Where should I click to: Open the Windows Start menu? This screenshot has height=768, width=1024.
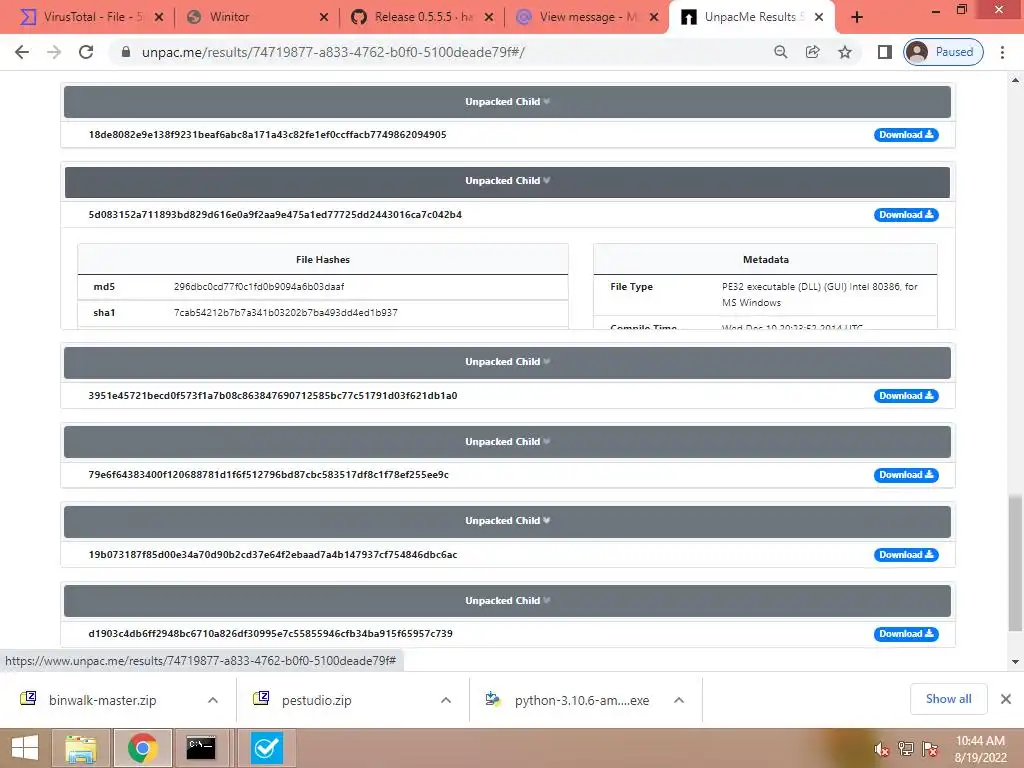25,748
